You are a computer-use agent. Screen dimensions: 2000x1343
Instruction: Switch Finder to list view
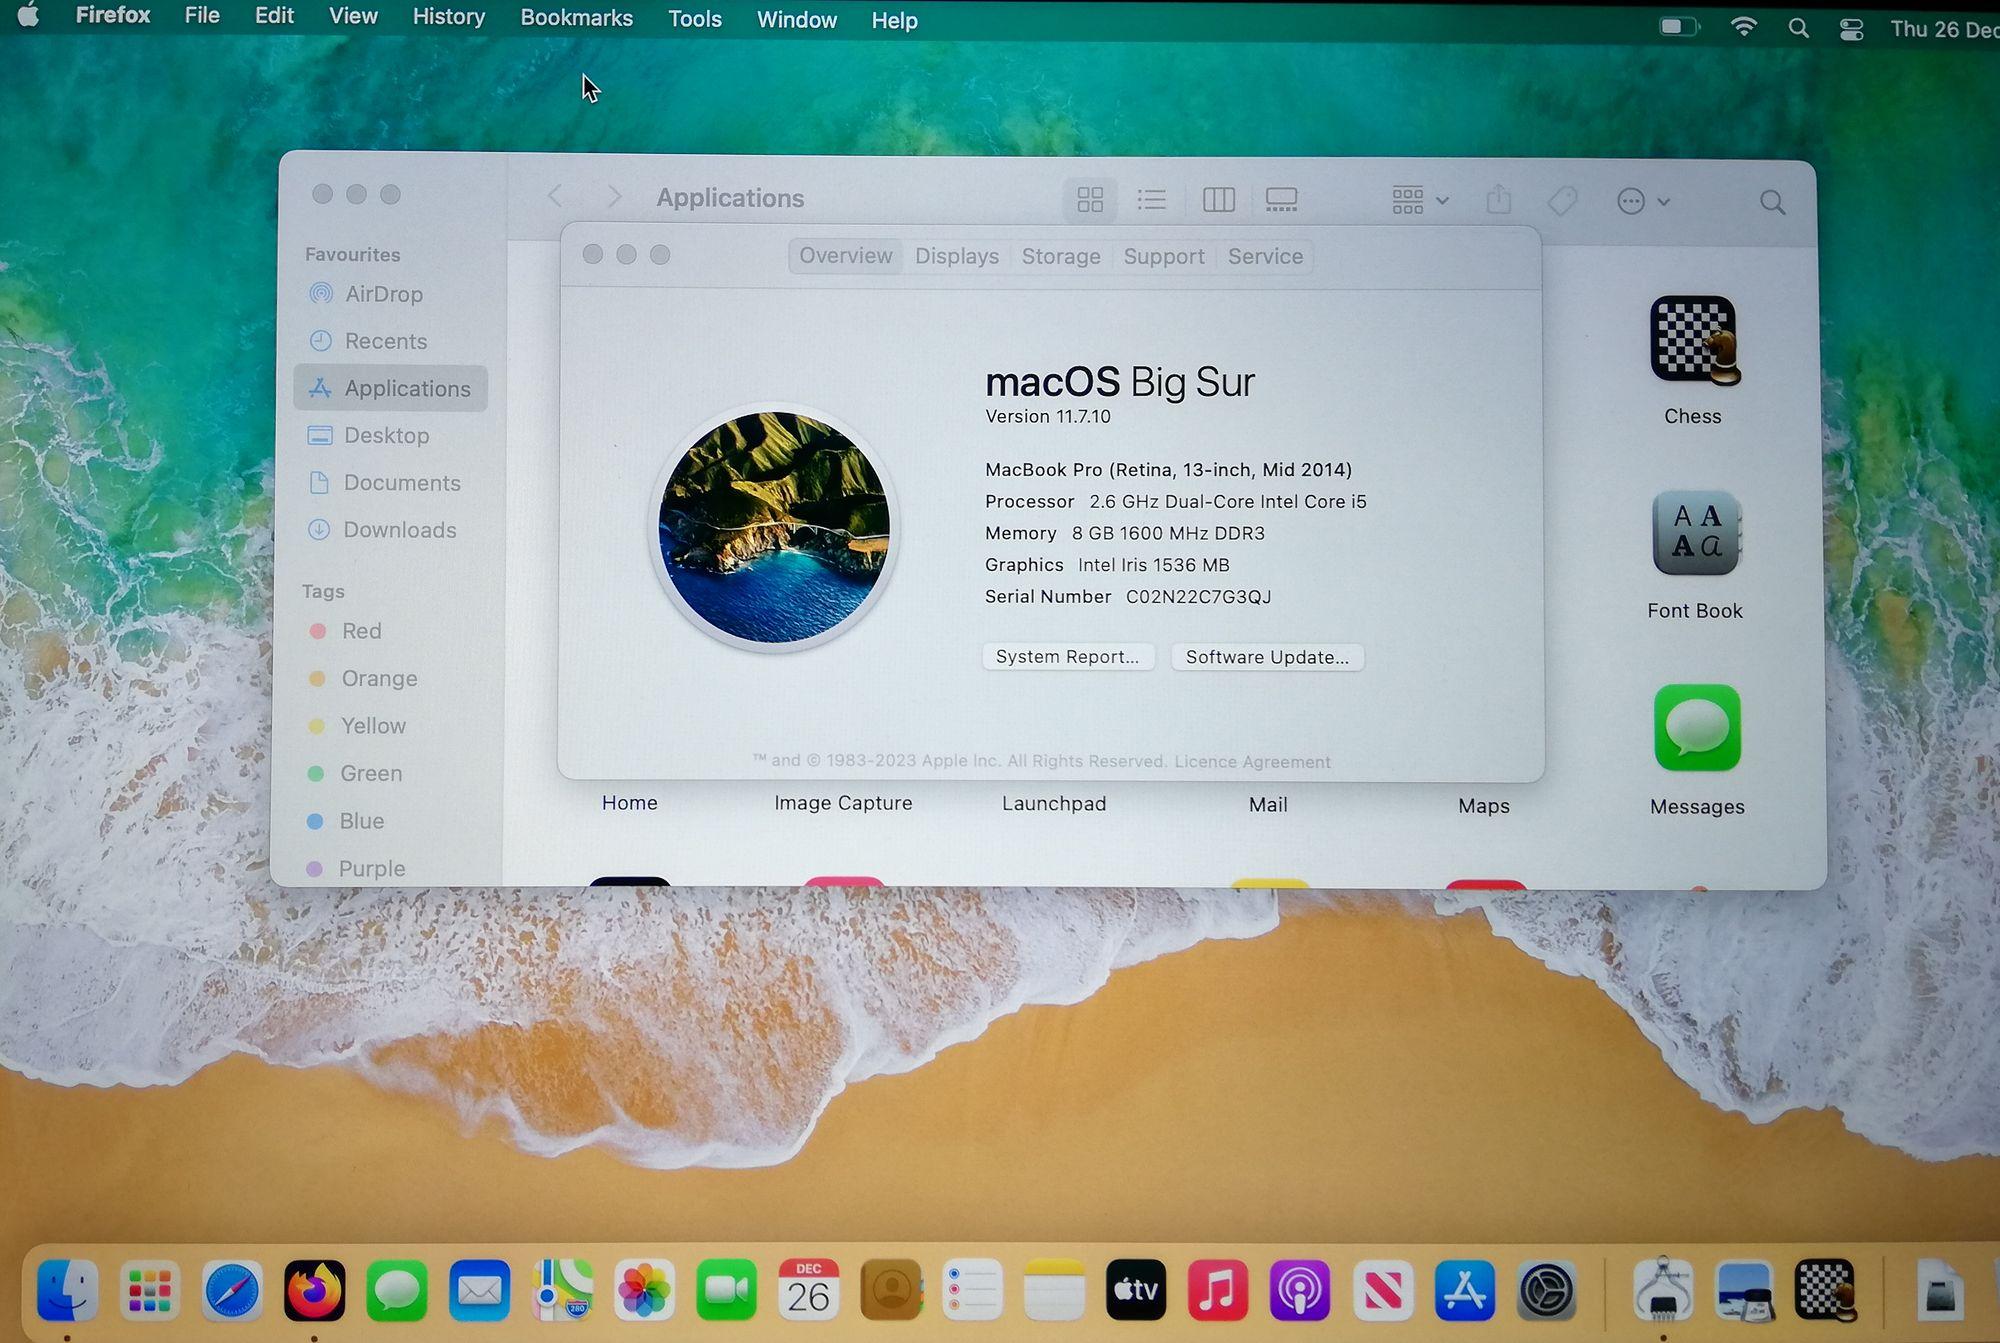[x=1152, y=200]
